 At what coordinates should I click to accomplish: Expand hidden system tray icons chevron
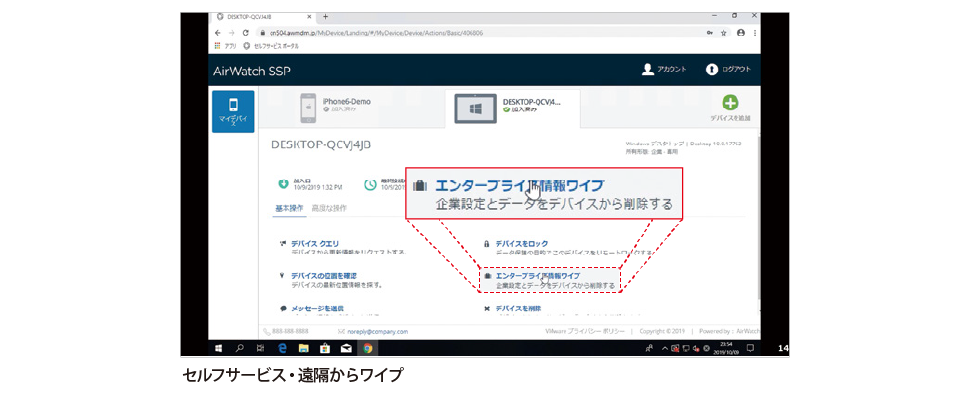(x=664, y=348)
